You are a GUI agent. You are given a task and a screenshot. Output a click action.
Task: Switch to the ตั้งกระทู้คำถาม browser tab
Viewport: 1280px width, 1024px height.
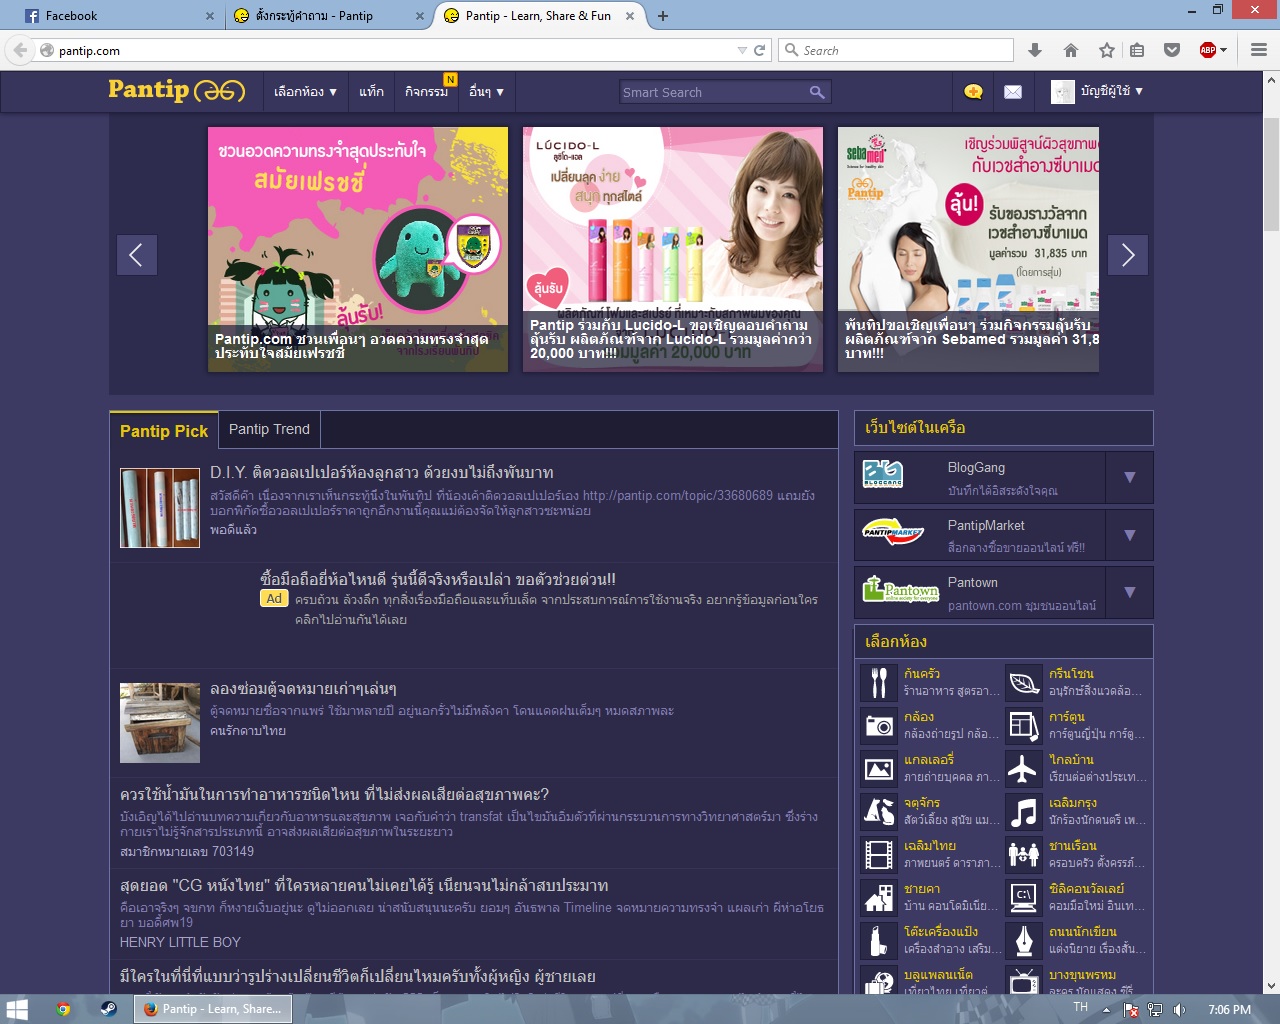pyautogui.click(x=326, y=16)
